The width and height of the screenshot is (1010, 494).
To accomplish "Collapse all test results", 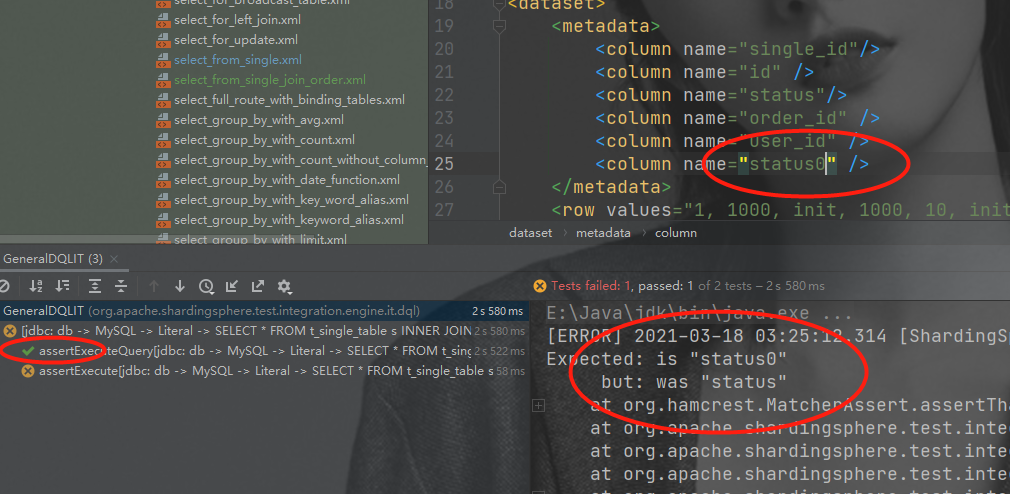I will [x=121, y=287].
